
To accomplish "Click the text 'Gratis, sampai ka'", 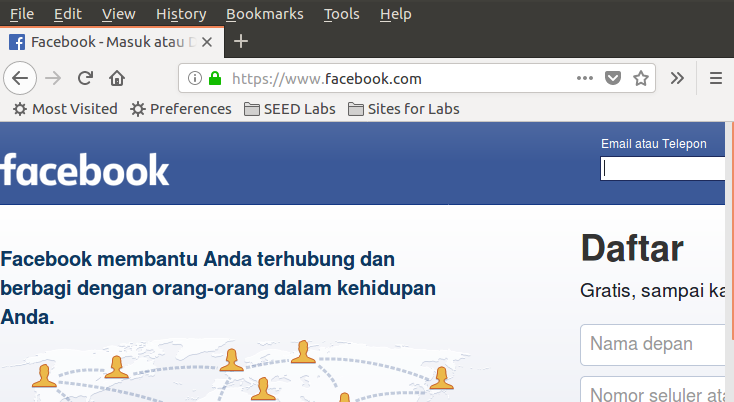I will 653,291.
